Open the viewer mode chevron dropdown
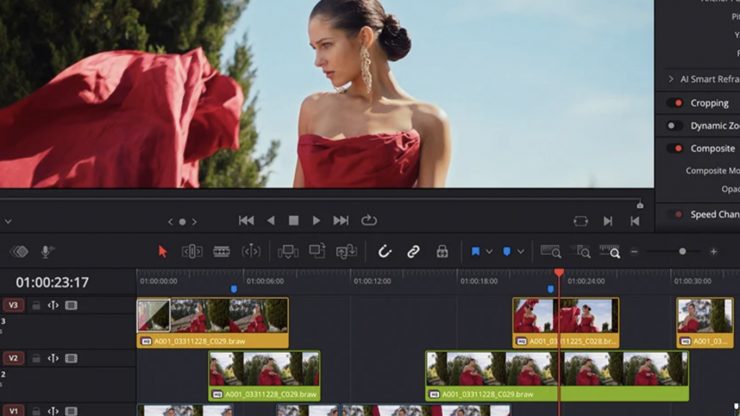740x416 pixels. pyautogui.click(x=8, y=221)
